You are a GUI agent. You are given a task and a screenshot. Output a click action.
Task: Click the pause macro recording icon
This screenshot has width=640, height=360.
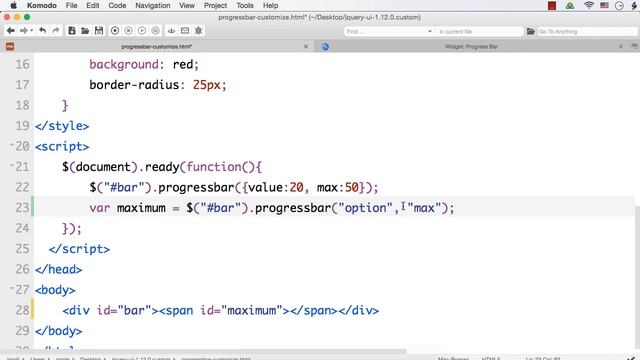128,31
